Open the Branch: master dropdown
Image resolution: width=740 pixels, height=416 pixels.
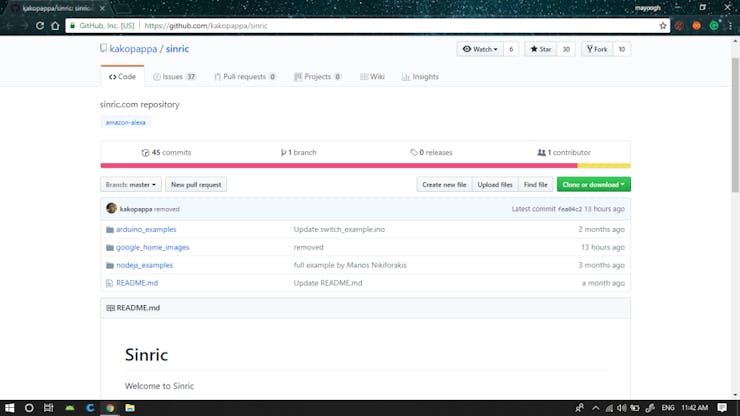pyautogui.click(x=131, y=185)
